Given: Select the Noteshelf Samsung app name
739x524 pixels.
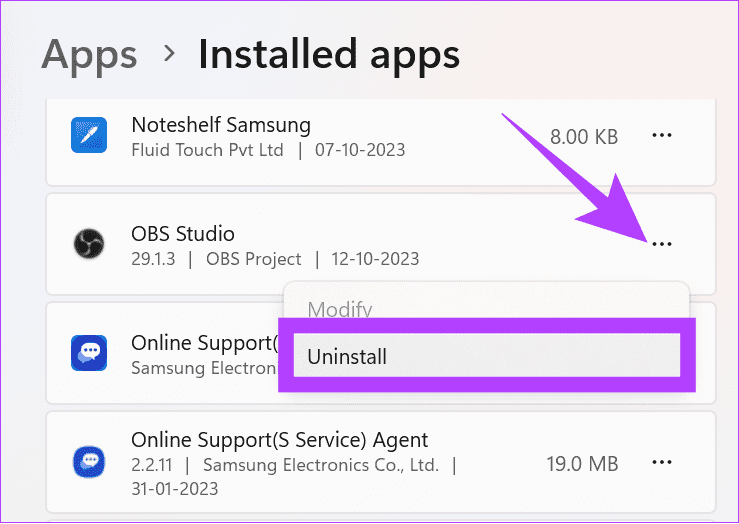Looking at the screenshot, I should (221, 125).
